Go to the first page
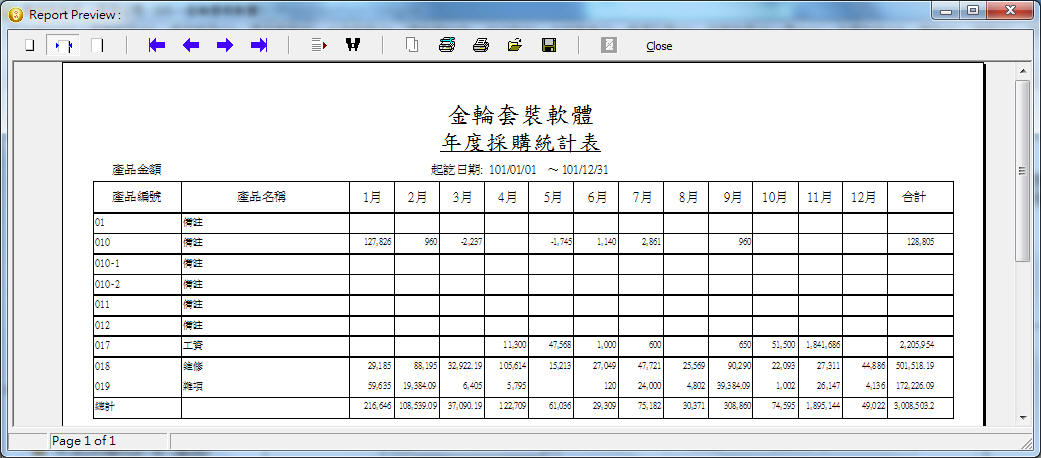Image resolution: width=1041 pixels, height=458 pixels. [157, 45]
